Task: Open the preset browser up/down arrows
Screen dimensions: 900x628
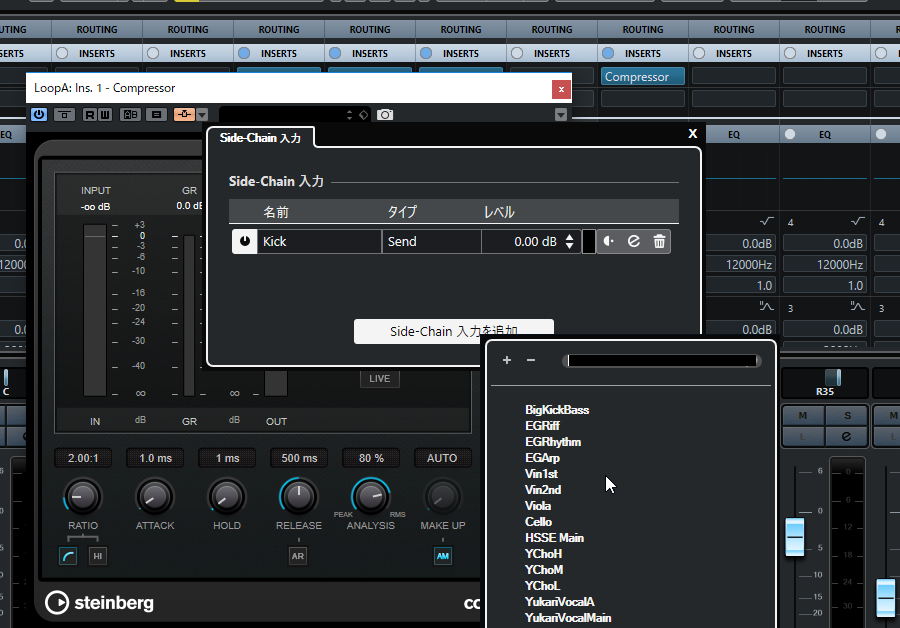Action: (x=350, y=115)
